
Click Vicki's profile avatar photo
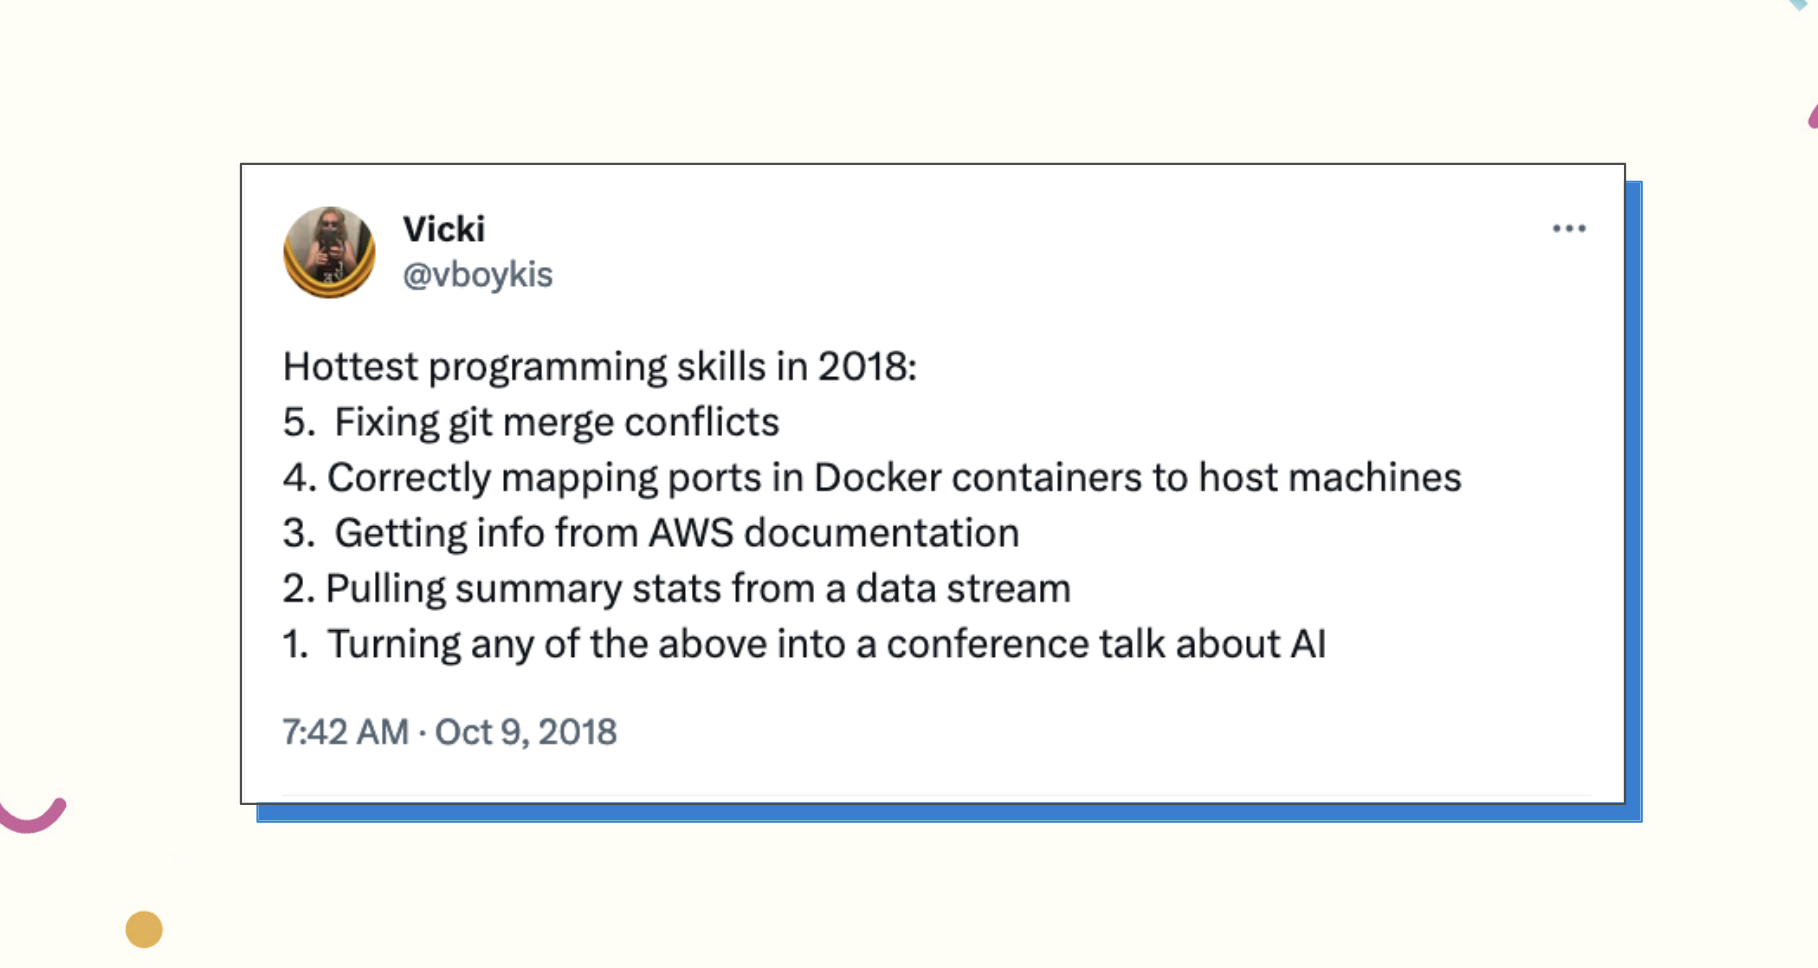coord(329,252)
